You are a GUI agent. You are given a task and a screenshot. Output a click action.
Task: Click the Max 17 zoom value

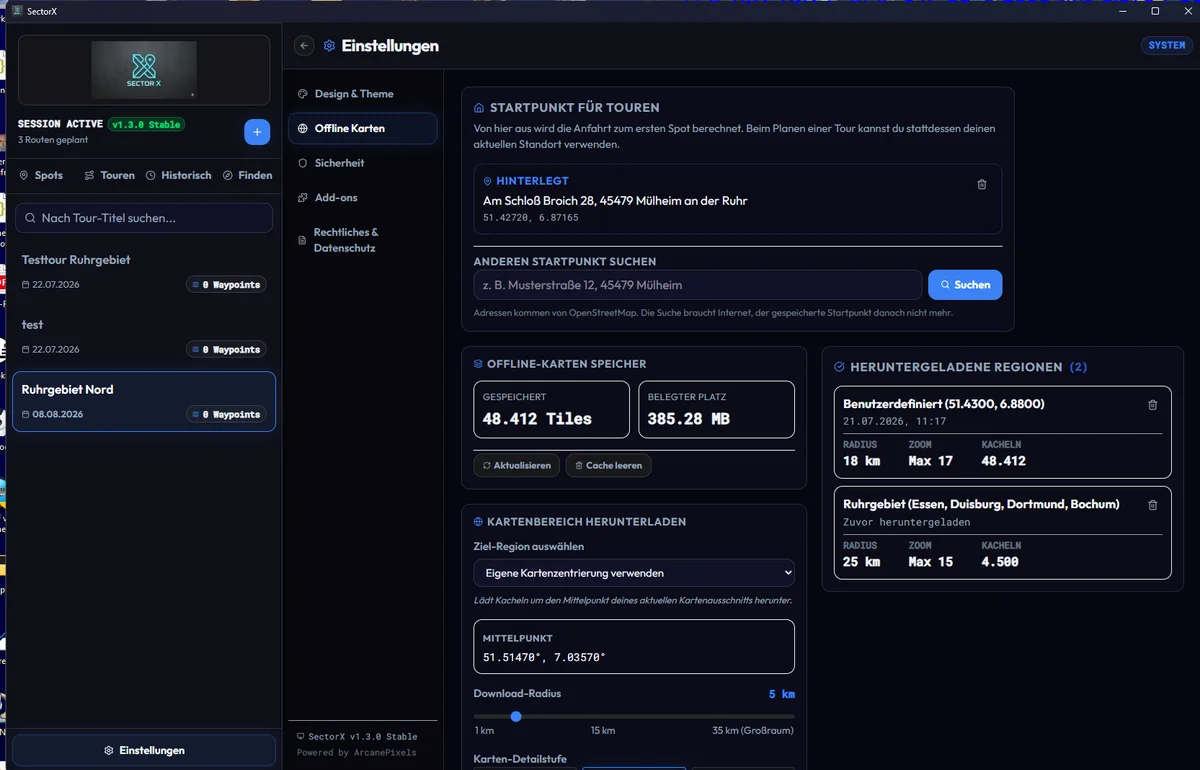(930, 461)
